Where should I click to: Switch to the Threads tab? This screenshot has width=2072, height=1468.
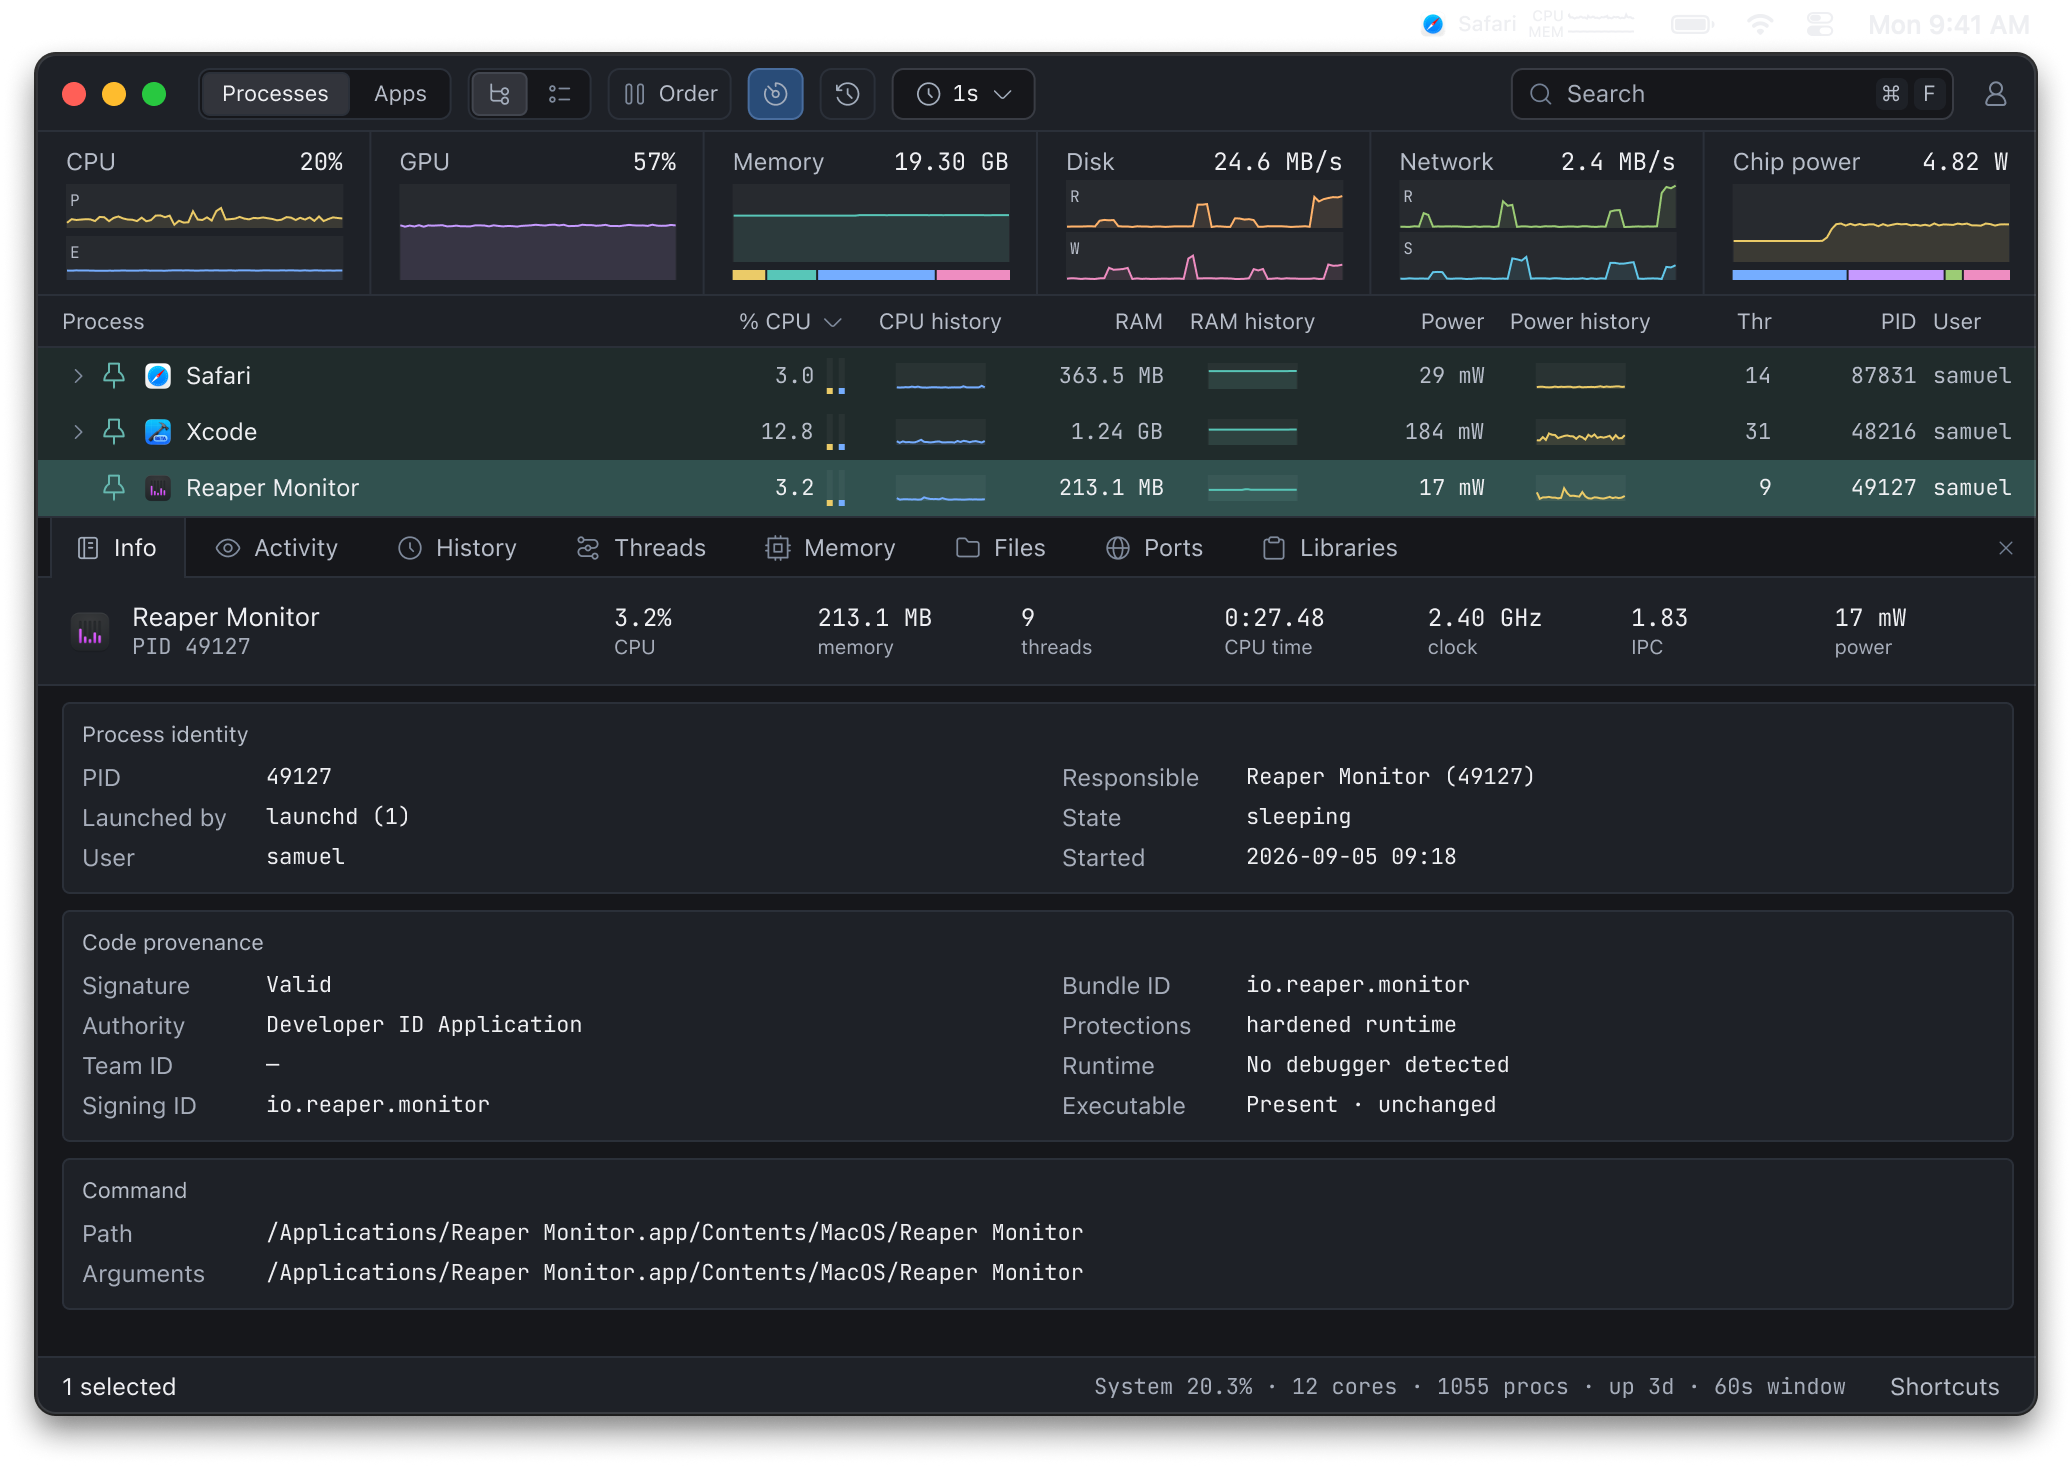point(641,548)
